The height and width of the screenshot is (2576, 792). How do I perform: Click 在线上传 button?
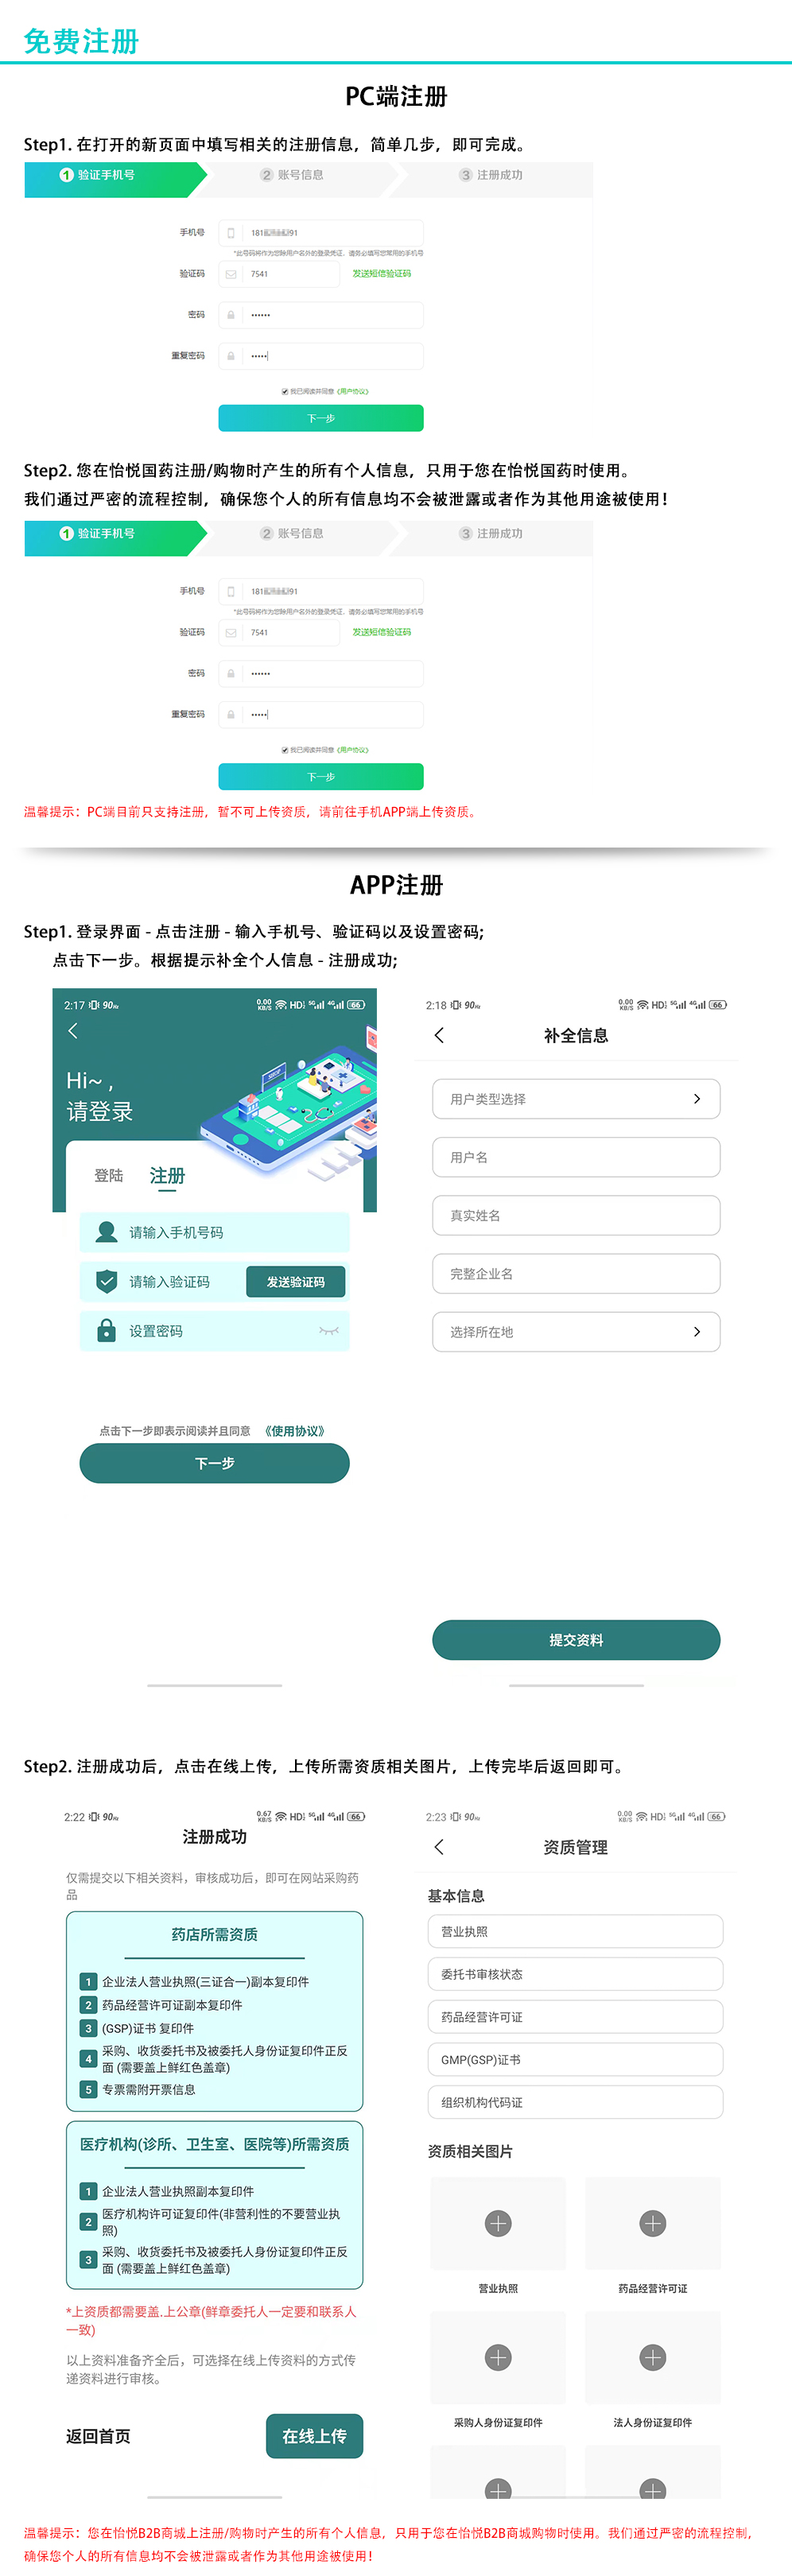[314, 2436]
